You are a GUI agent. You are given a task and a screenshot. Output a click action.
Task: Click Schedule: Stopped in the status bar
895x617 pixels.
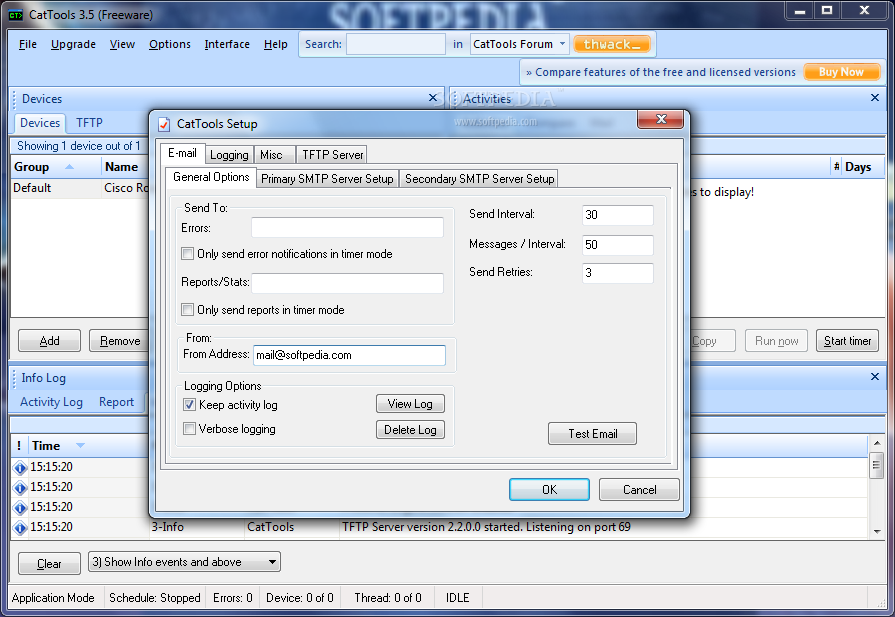click(x=155, y=598)
